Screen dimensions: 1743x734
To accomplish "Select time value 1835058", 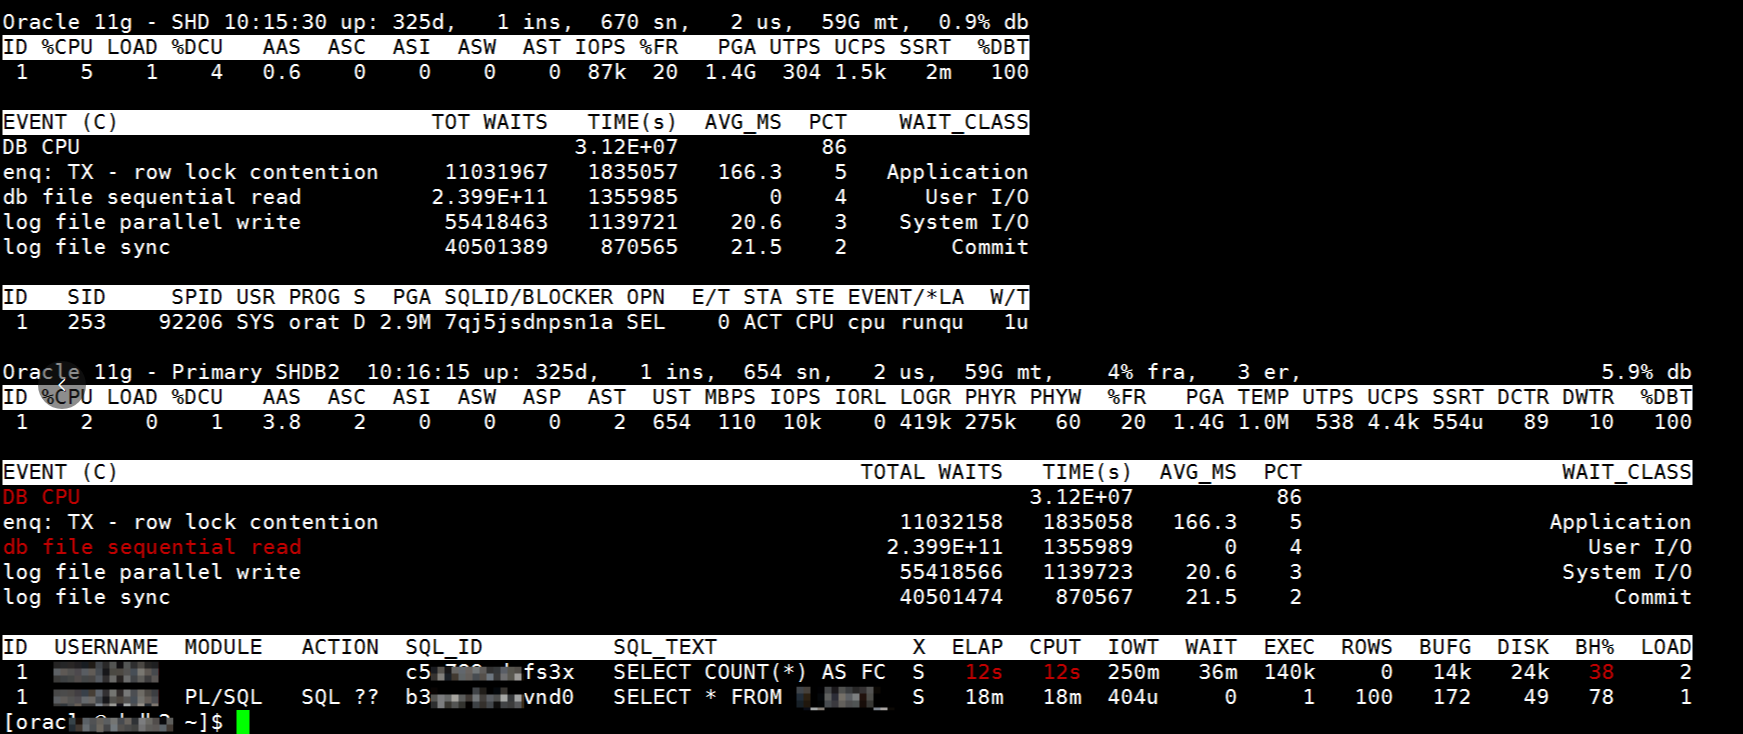I will [x=1088, y=522].
